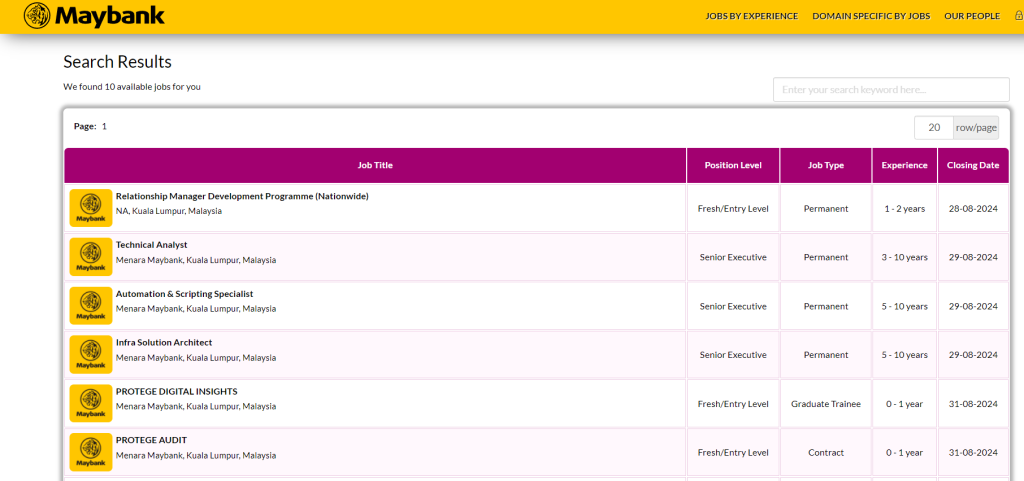Click the Maybank logo in the header
The width and height of the screenshot is (1024, 481).
(x=94, y=16)
